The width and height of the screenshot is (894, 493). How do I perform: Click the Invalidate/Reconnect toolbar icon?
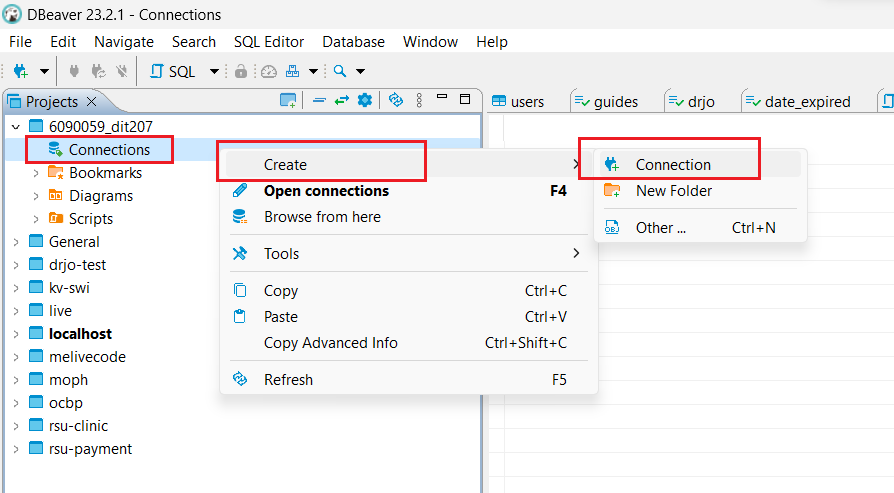coord(98,71)
